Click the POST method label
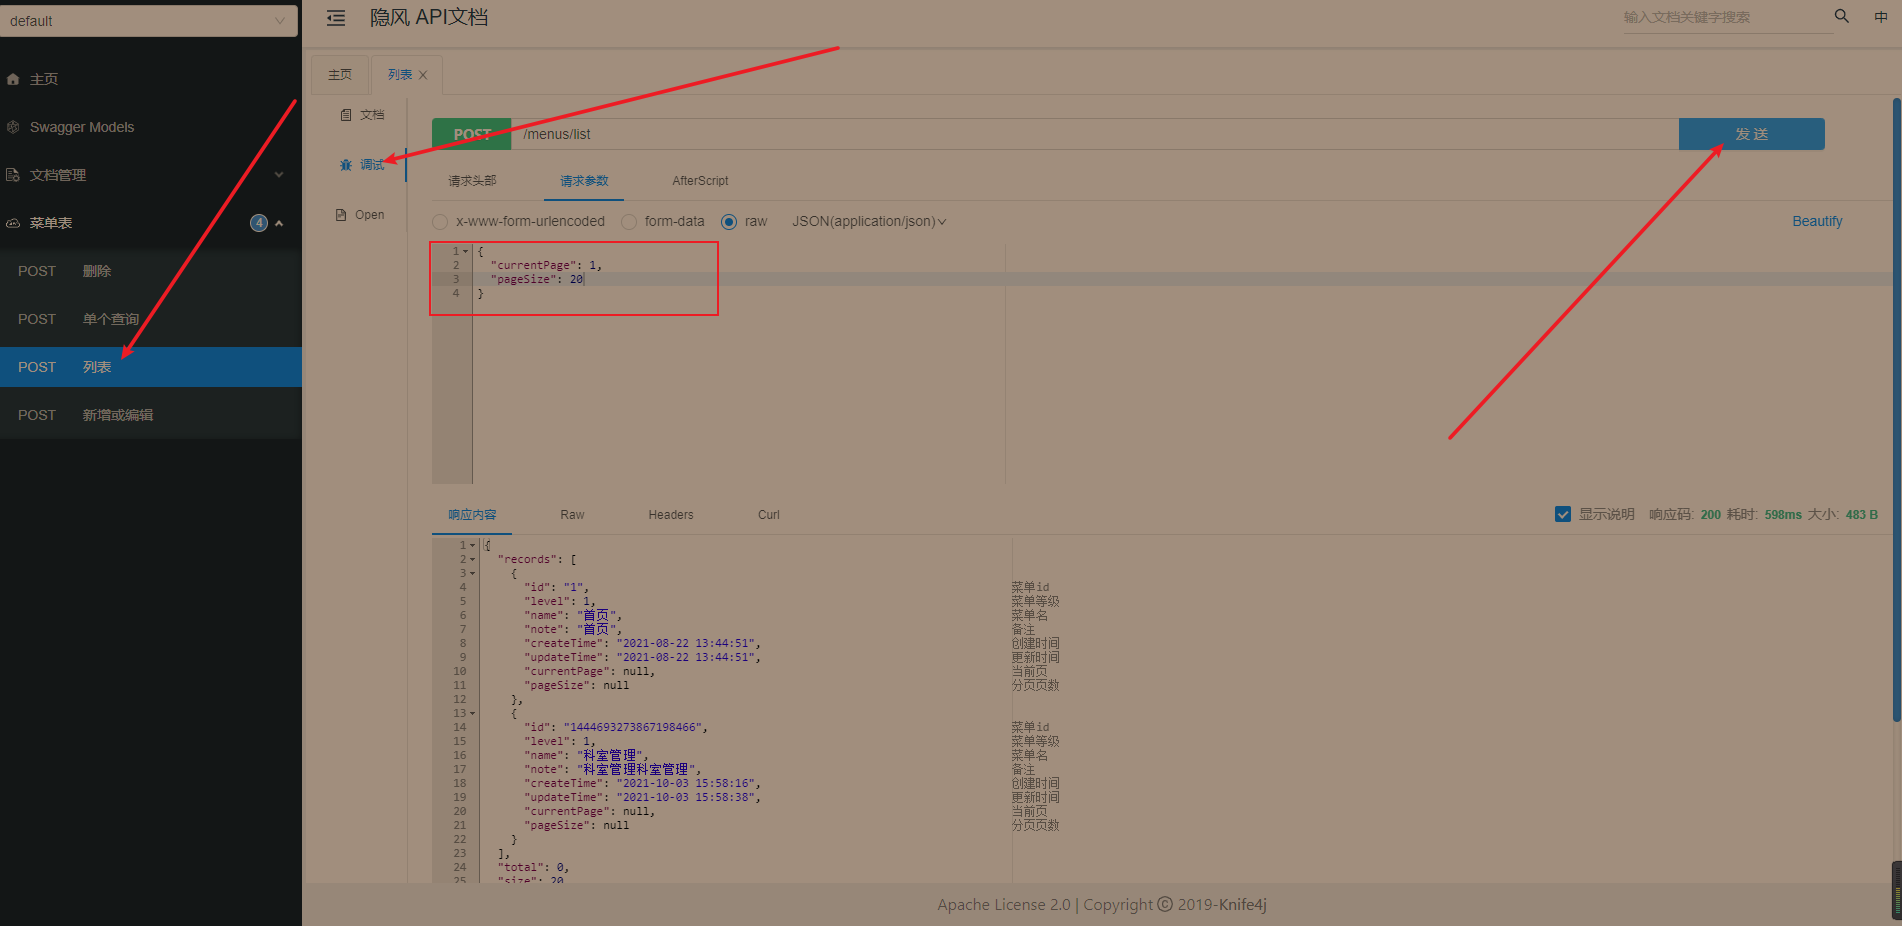 pos(472,134)
